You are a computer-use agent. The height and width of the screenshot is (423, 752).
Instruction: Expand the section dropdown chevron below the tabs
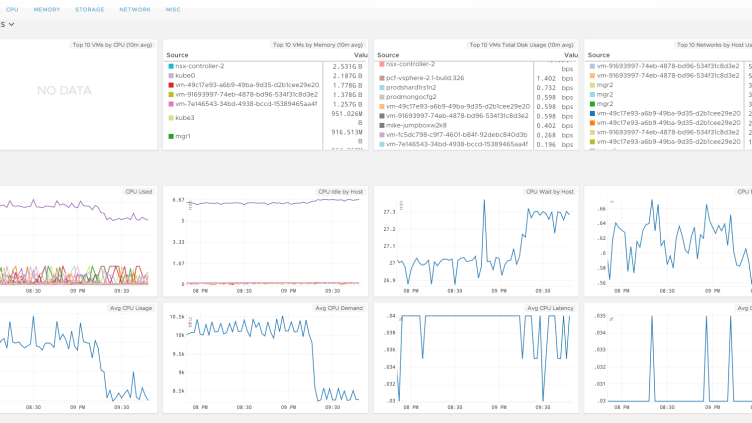coord(11,24)
